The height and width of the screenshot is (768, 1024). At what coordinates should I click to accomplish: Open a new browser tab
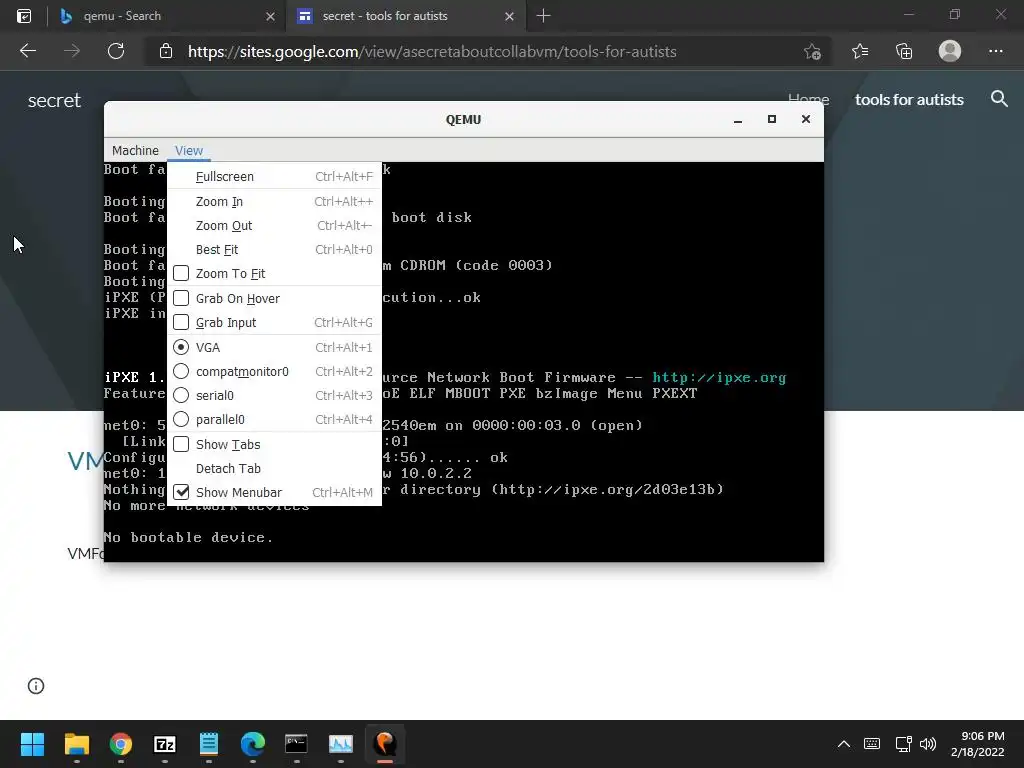pos(543,16)
